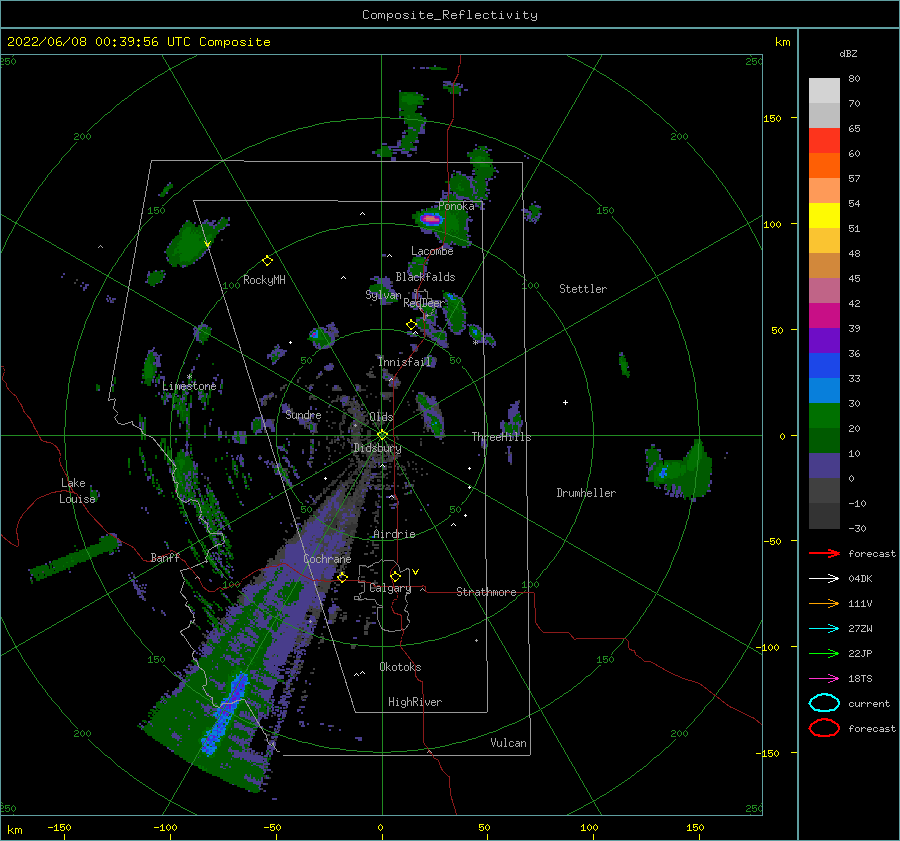
Task: Click the red forecast arrow in legend
Action: click(824, 553)
